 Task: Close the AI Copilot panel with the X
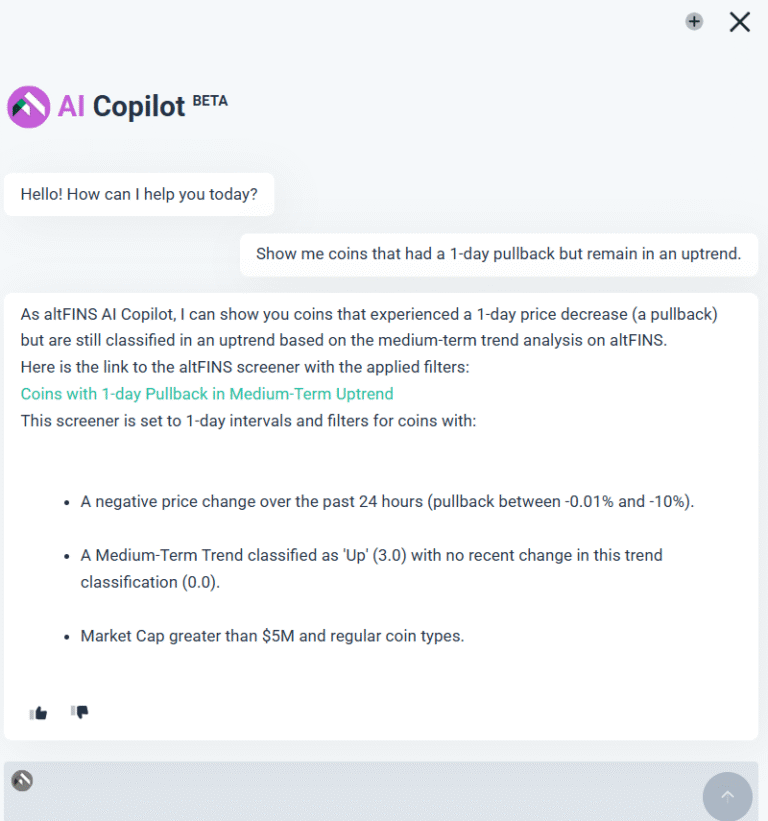[739, 21]
